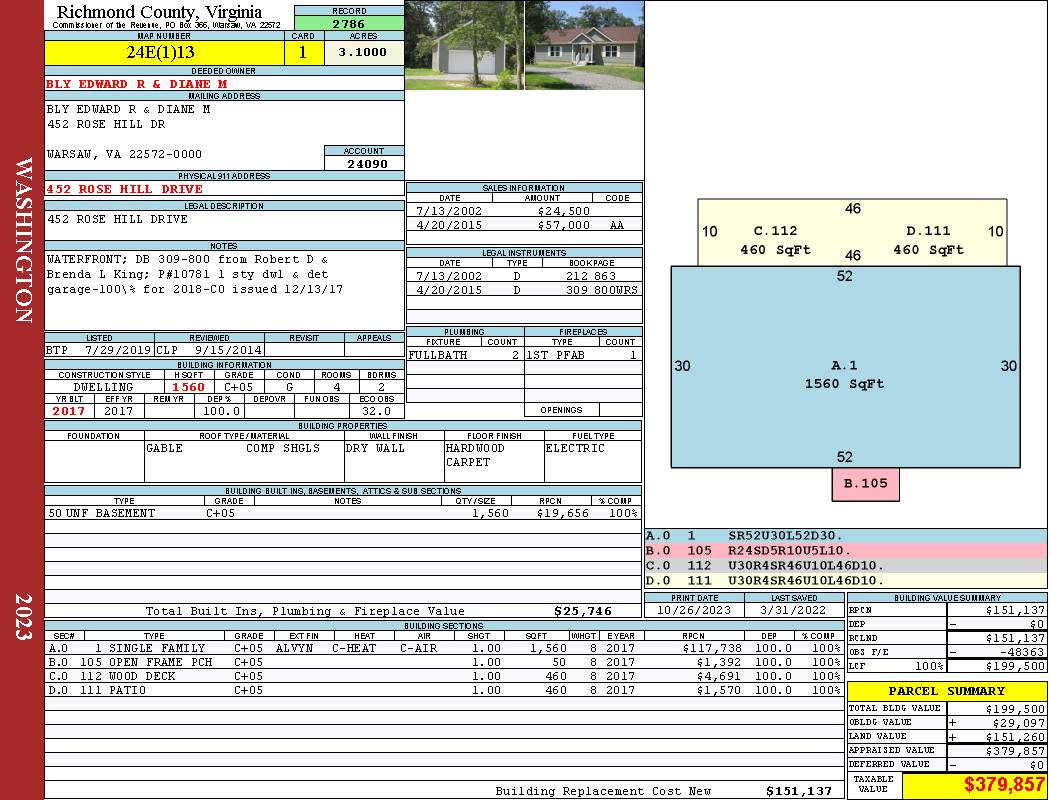Open the house front photo thumbnail
Screen dimensions: 1050x800
584,46
